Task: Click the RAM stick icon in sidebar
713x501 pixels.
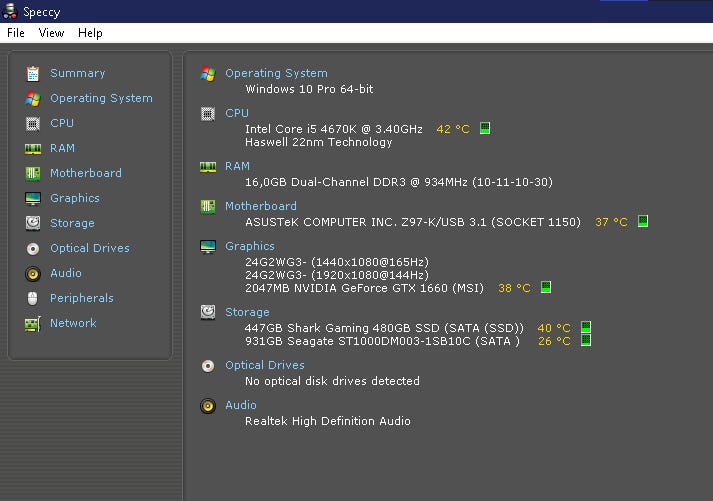Action: 33,148
